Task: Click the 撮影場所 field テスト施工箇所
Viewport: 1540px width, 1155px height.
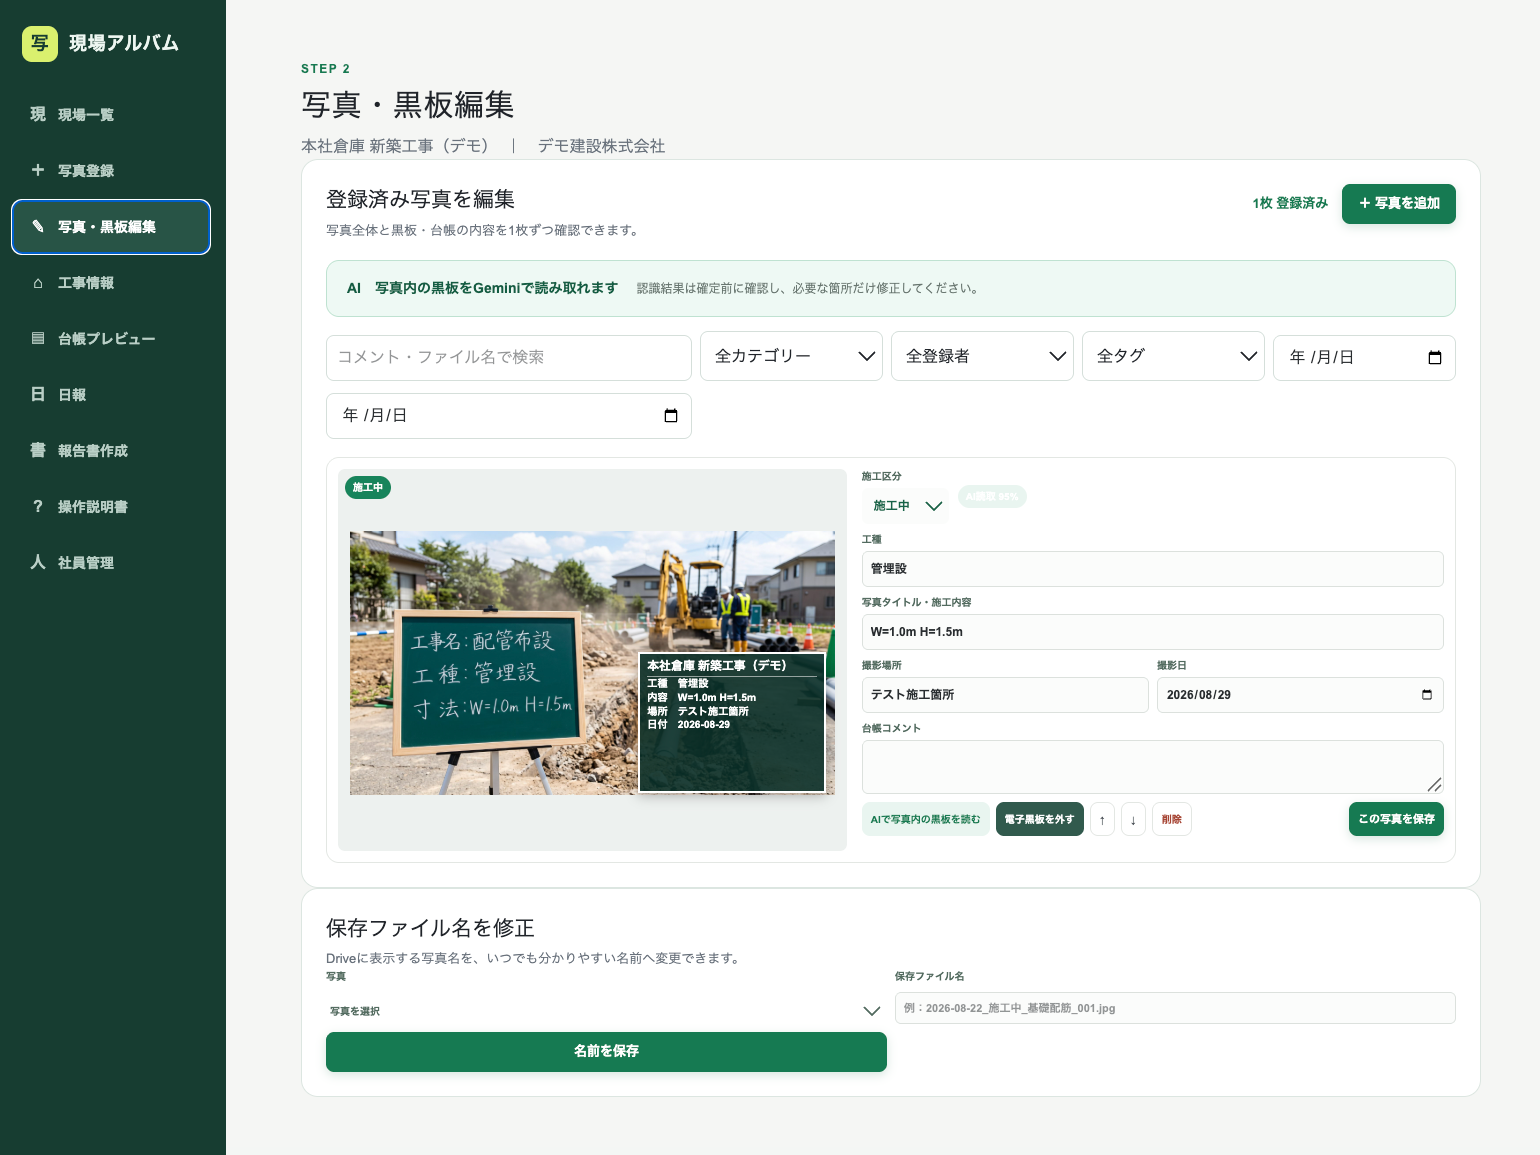Action: click(1005, 695)
